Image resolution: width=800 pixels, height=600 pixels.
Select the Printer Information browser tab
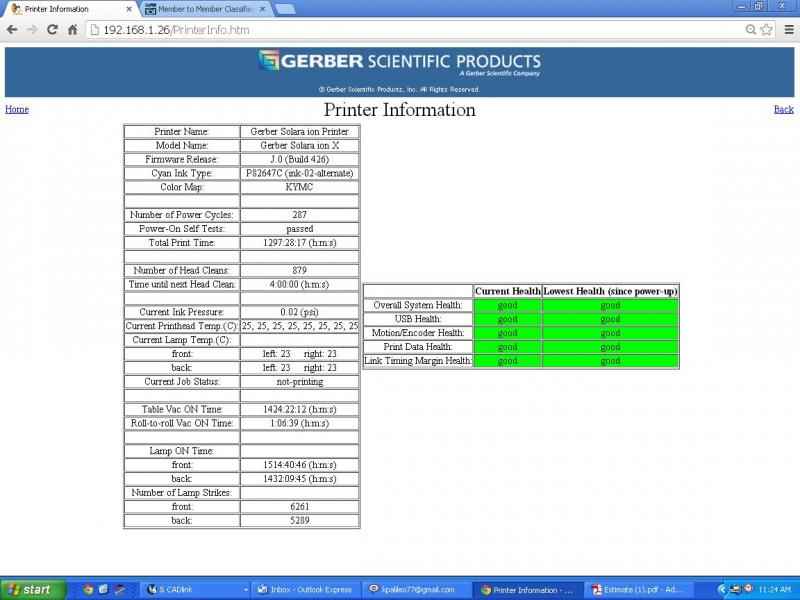coord(69,9)
